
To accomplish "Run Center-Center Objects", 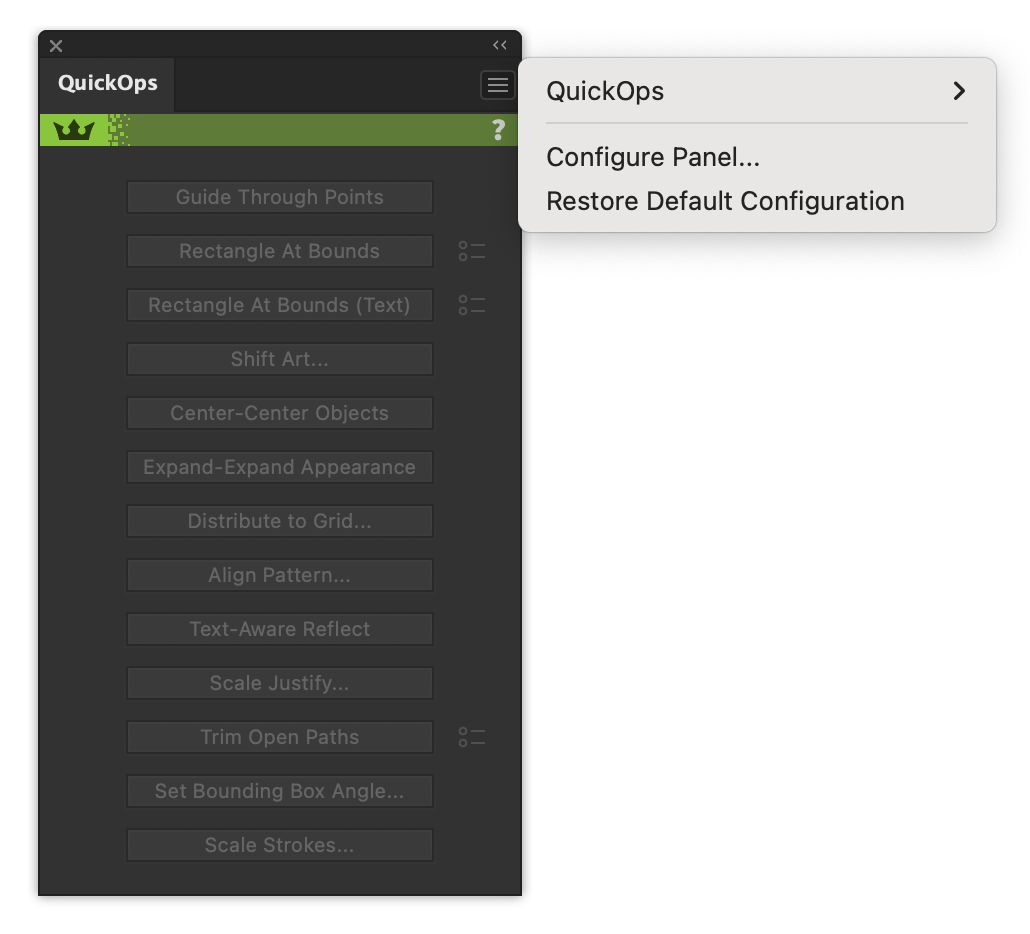I will (x=280, y=413).
